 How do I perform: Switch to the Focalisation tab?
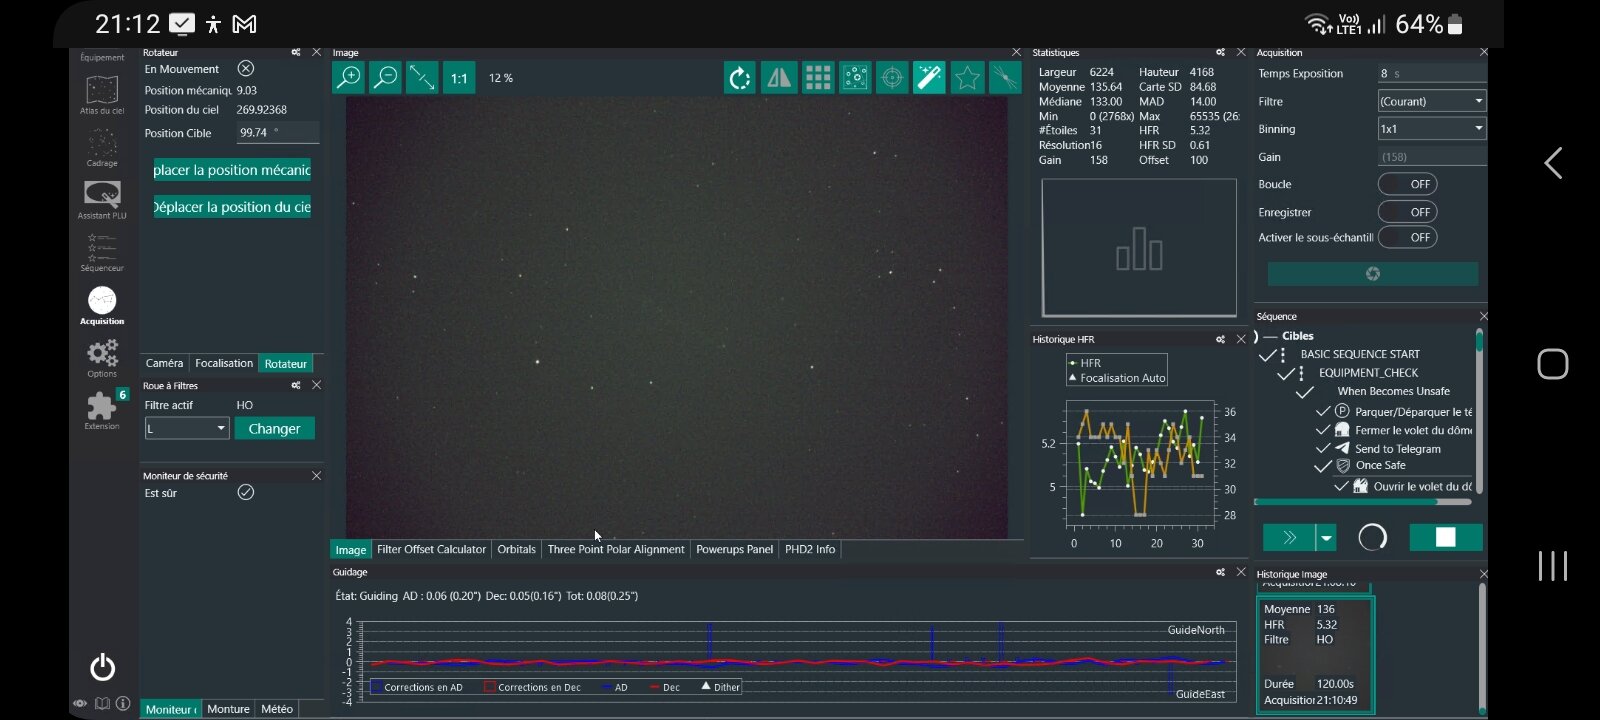point(224,363)
